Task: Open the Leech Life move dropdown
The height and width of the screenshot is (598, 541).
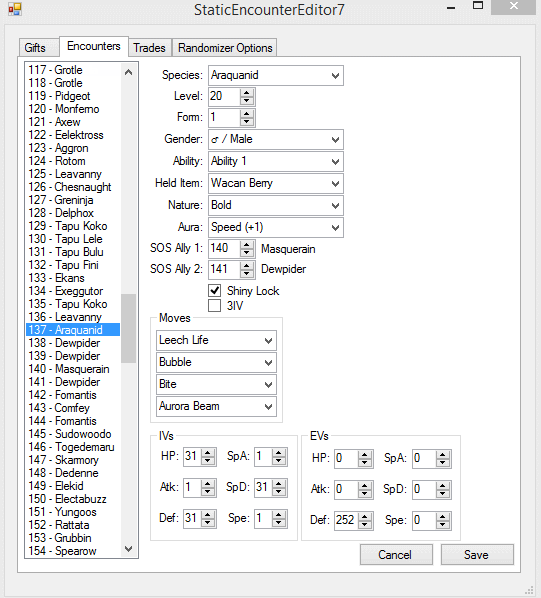Action: 268,341
